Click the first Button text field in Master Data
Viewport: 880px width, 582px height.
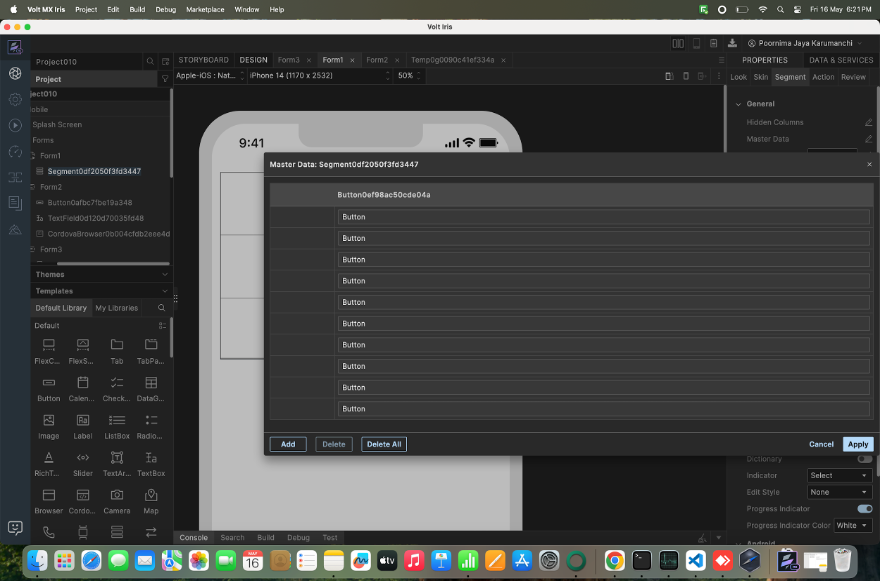603,217
